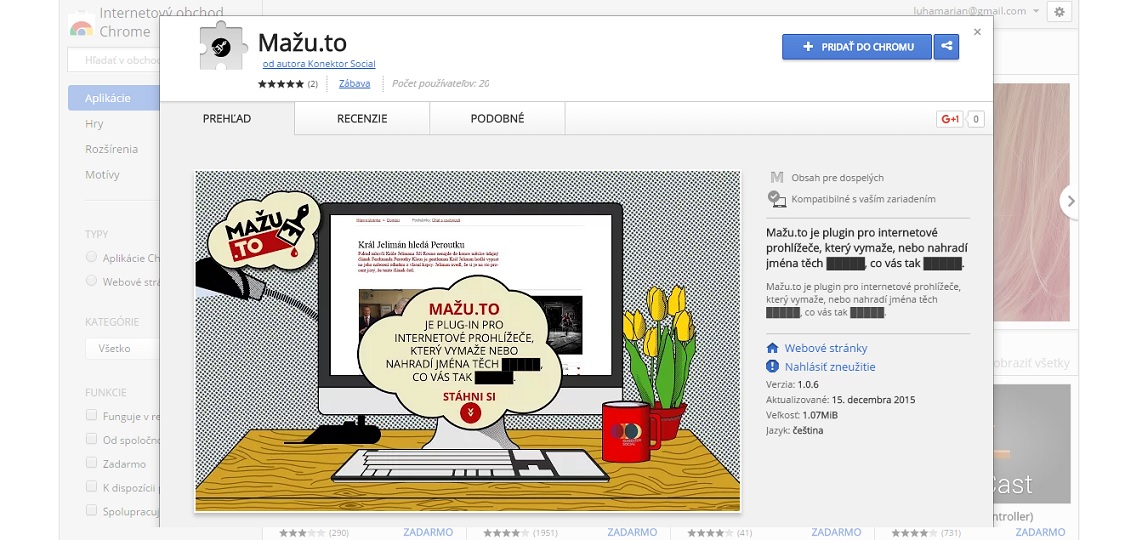Click the report abuse exclamation icon
1142x540 pixels.
click(772, 367)
